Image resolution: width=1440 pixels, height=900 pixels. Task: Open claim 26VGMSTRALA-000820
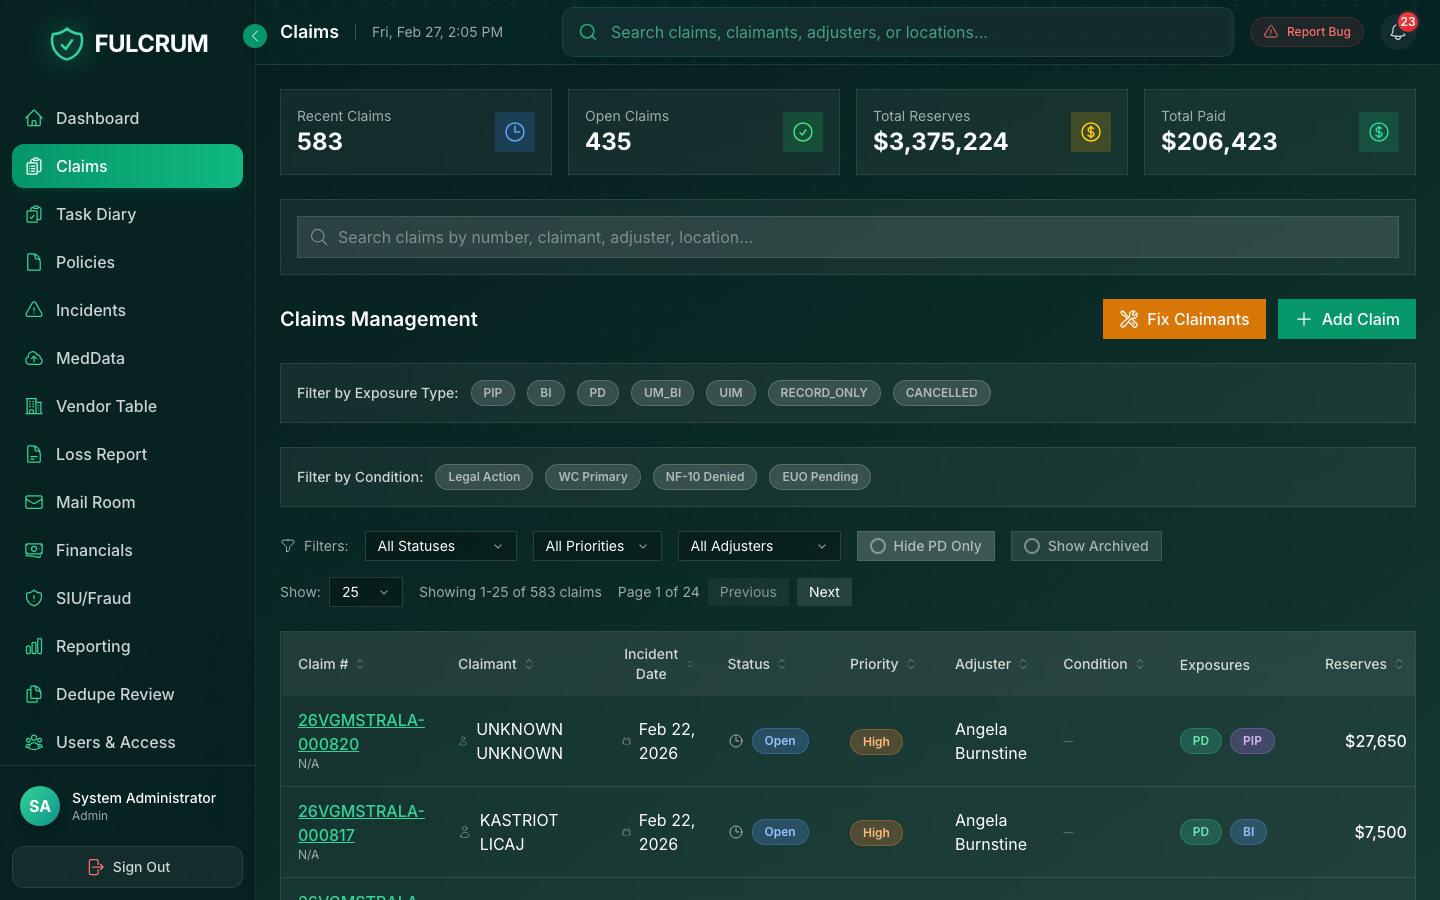pos(361,731)
